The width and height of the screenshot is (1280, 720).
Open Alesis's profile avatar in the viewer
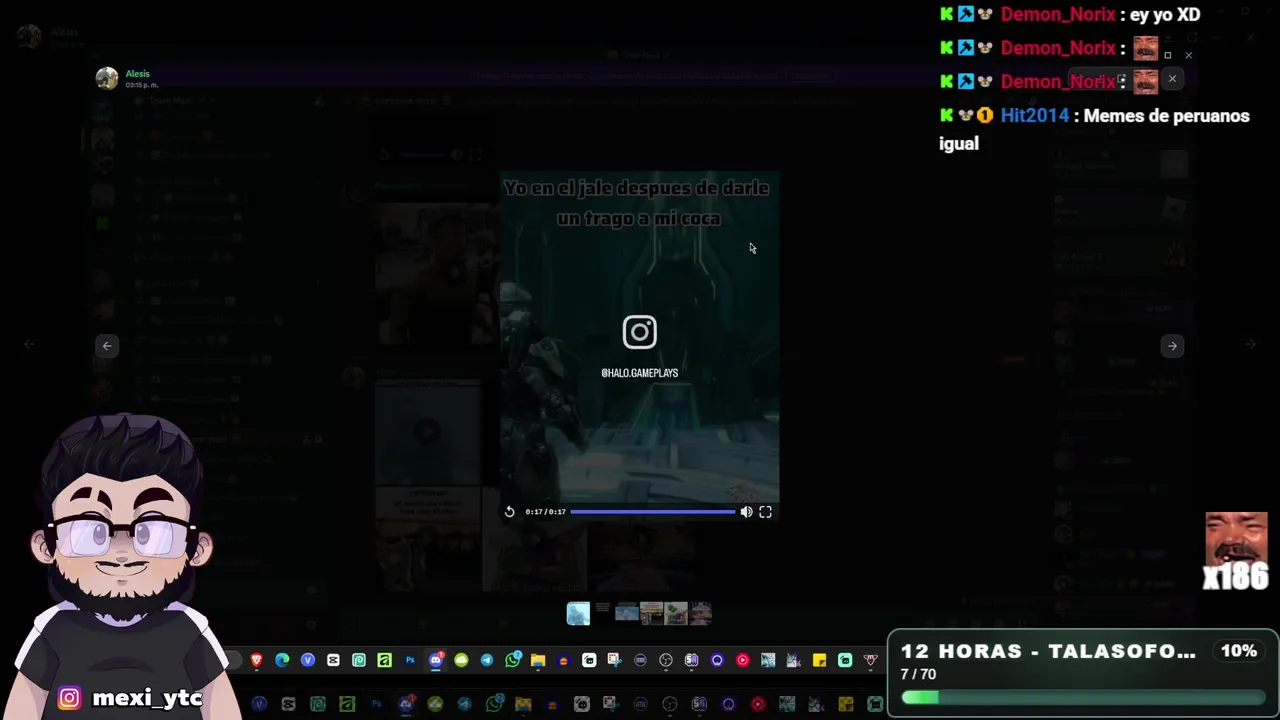(x=107, y=78)
